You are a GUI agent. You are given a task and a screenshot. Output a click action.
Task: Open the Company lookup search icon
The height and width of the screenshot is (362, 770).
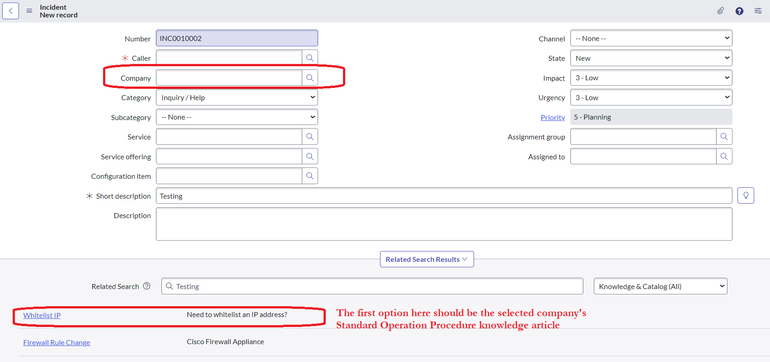point(310,78)
